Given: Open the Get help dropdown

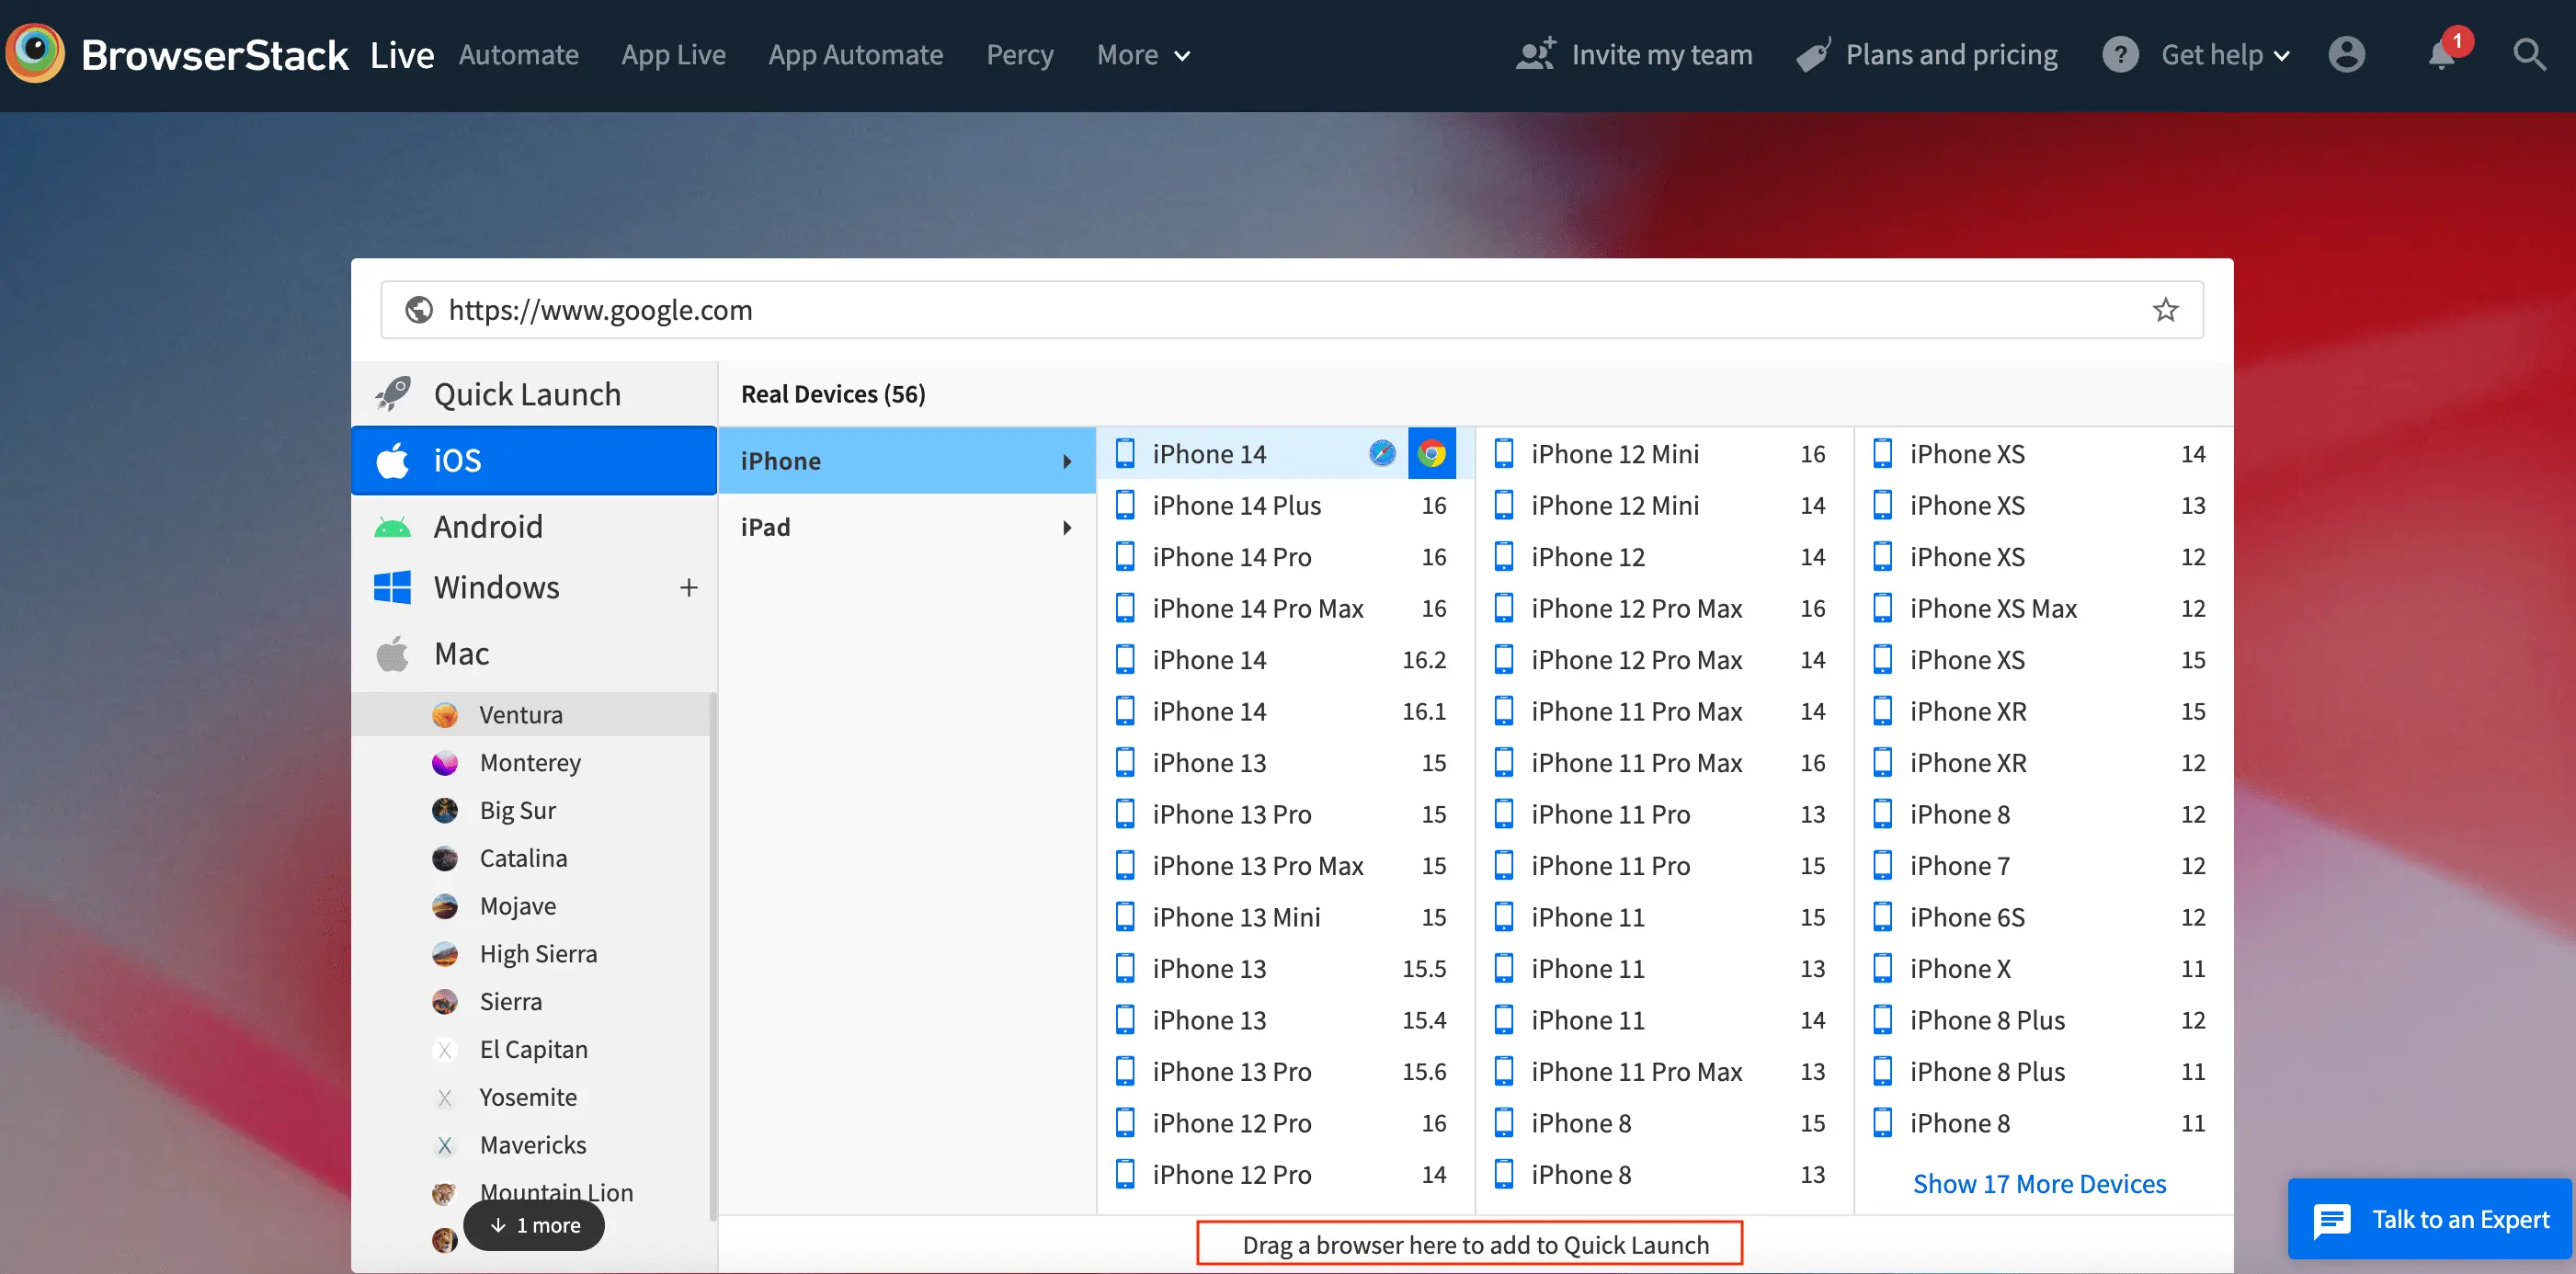Looking at the screenshot, I should point(2225,54).
